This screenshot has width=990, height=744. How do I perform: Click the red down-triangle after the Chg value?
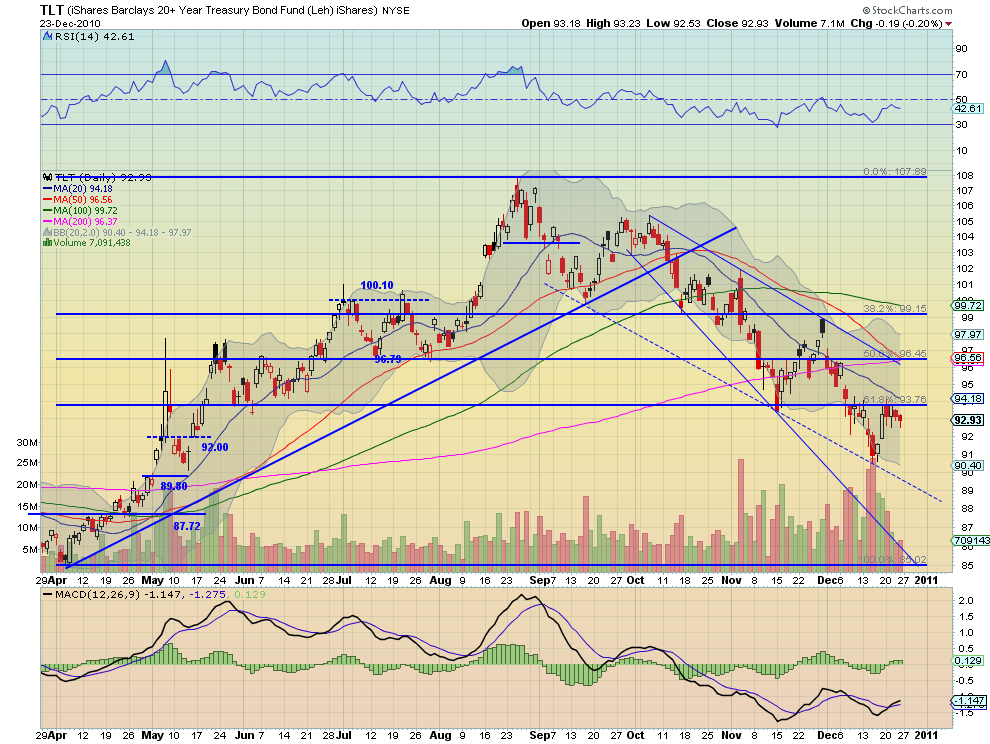point(949,24)
